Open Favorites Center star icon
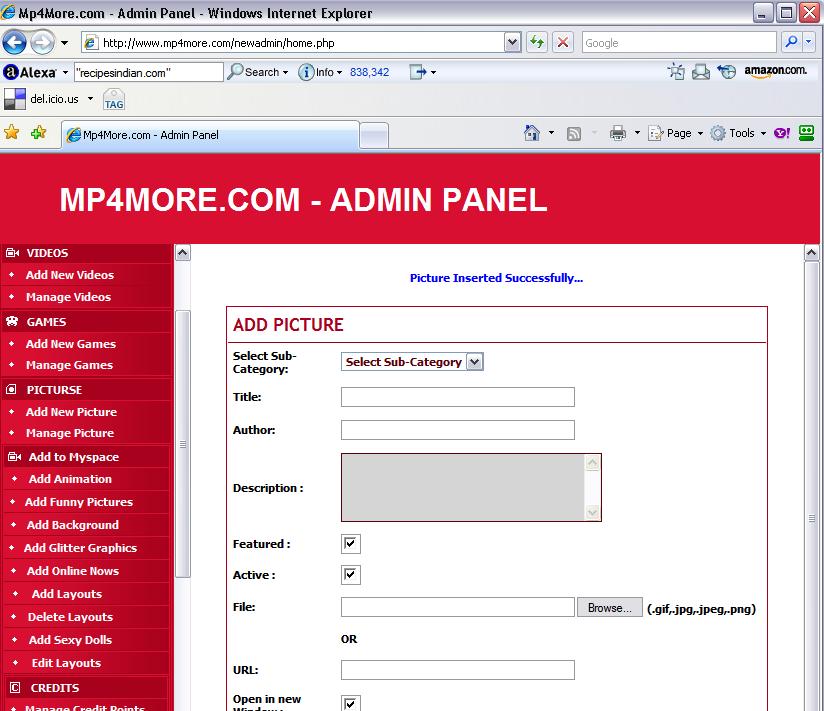 coord(12,132)
